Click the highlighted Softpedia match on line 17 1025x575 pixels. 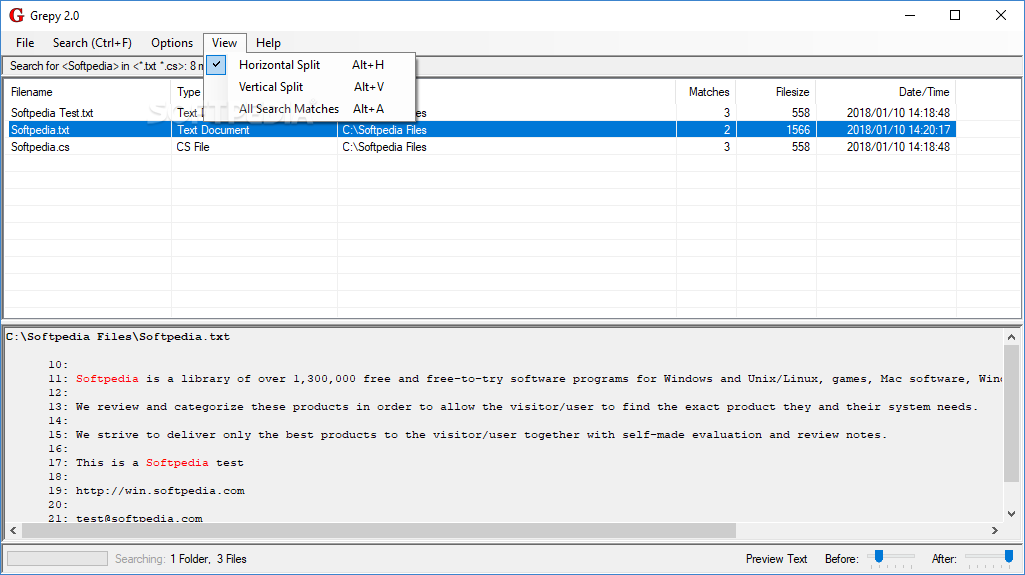[177, 463]
